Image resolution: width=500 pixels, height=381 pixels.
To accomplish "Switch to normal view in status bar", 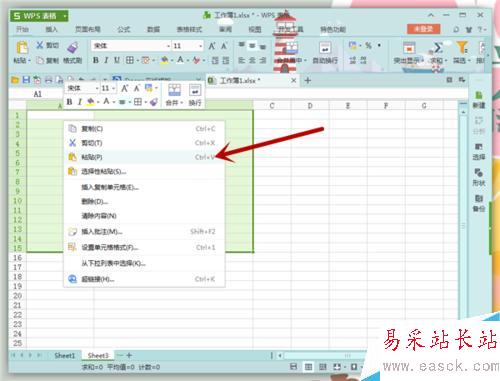I will click(309, 367).
